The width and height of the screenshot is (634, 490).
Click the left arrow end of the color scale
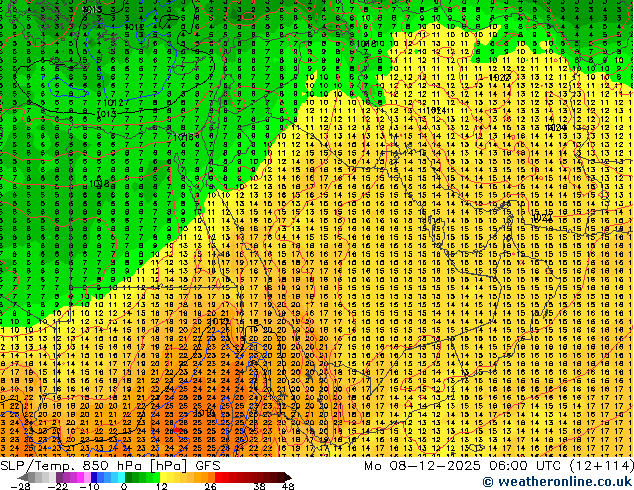[23, 477]
